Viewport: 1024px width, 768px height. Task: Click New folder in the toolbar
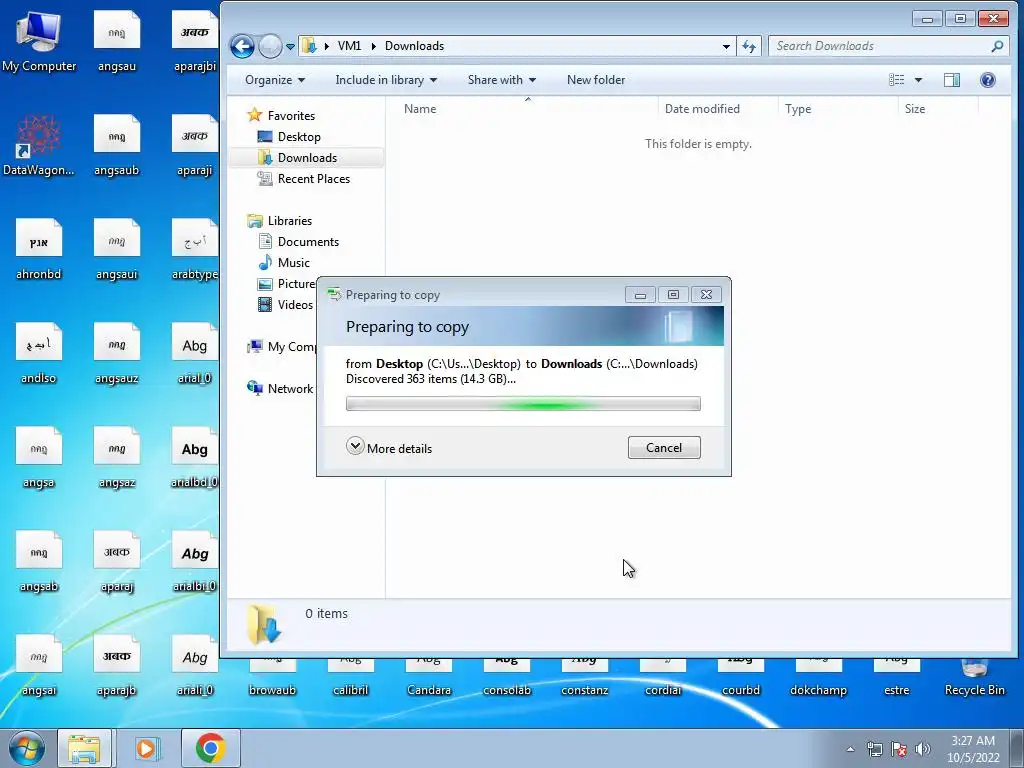coord(596,80)
